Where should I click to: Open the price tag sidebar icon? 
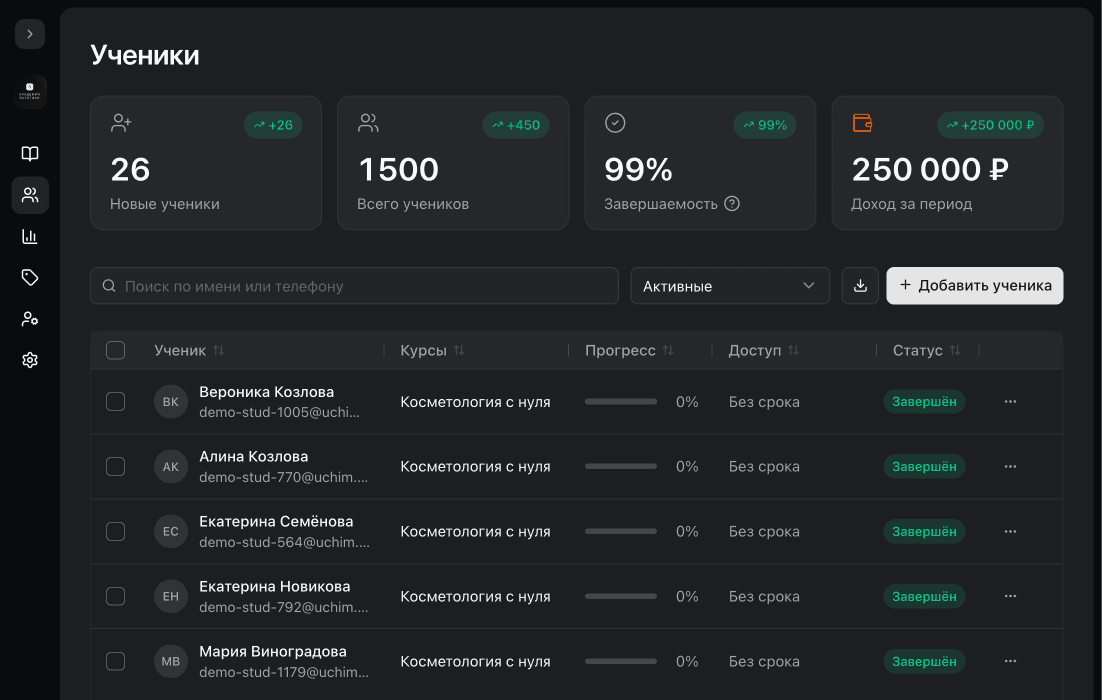pyautogui.click(x=30, y=278)
